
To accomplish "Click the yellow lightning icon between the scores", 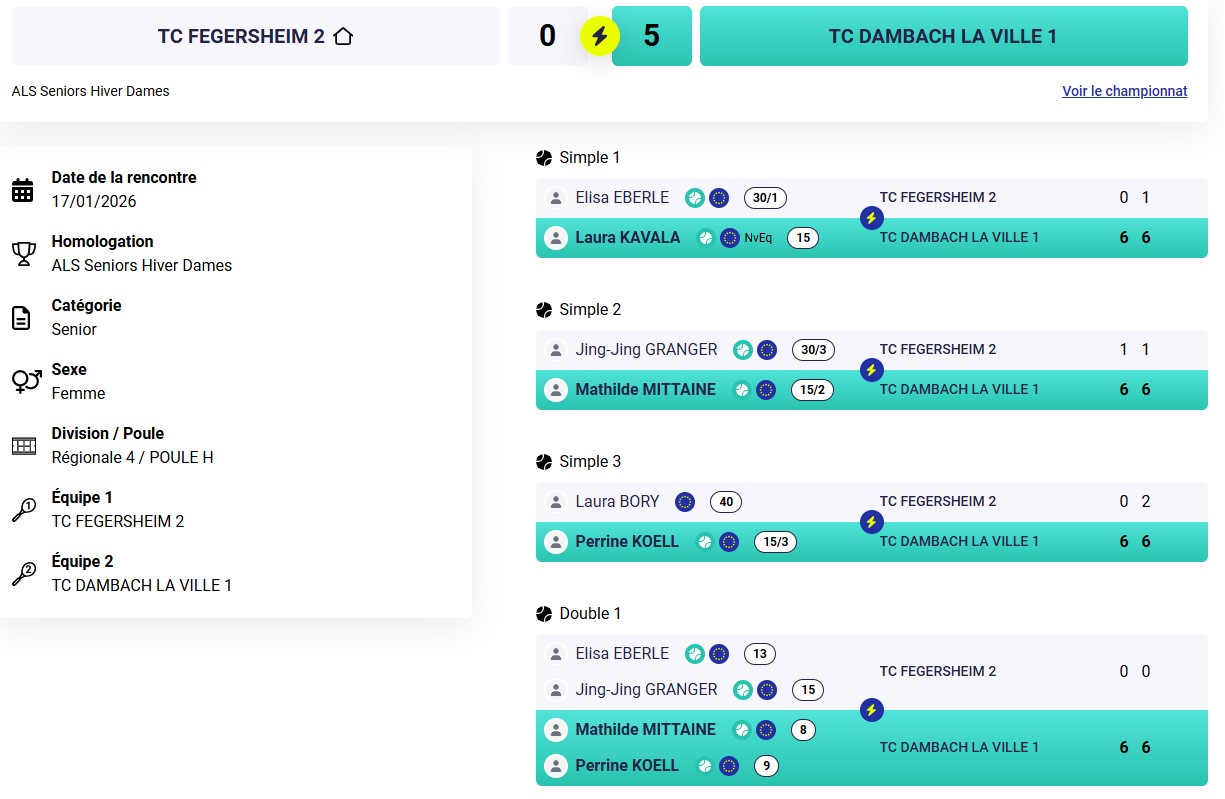I will [x=600, y=37].
